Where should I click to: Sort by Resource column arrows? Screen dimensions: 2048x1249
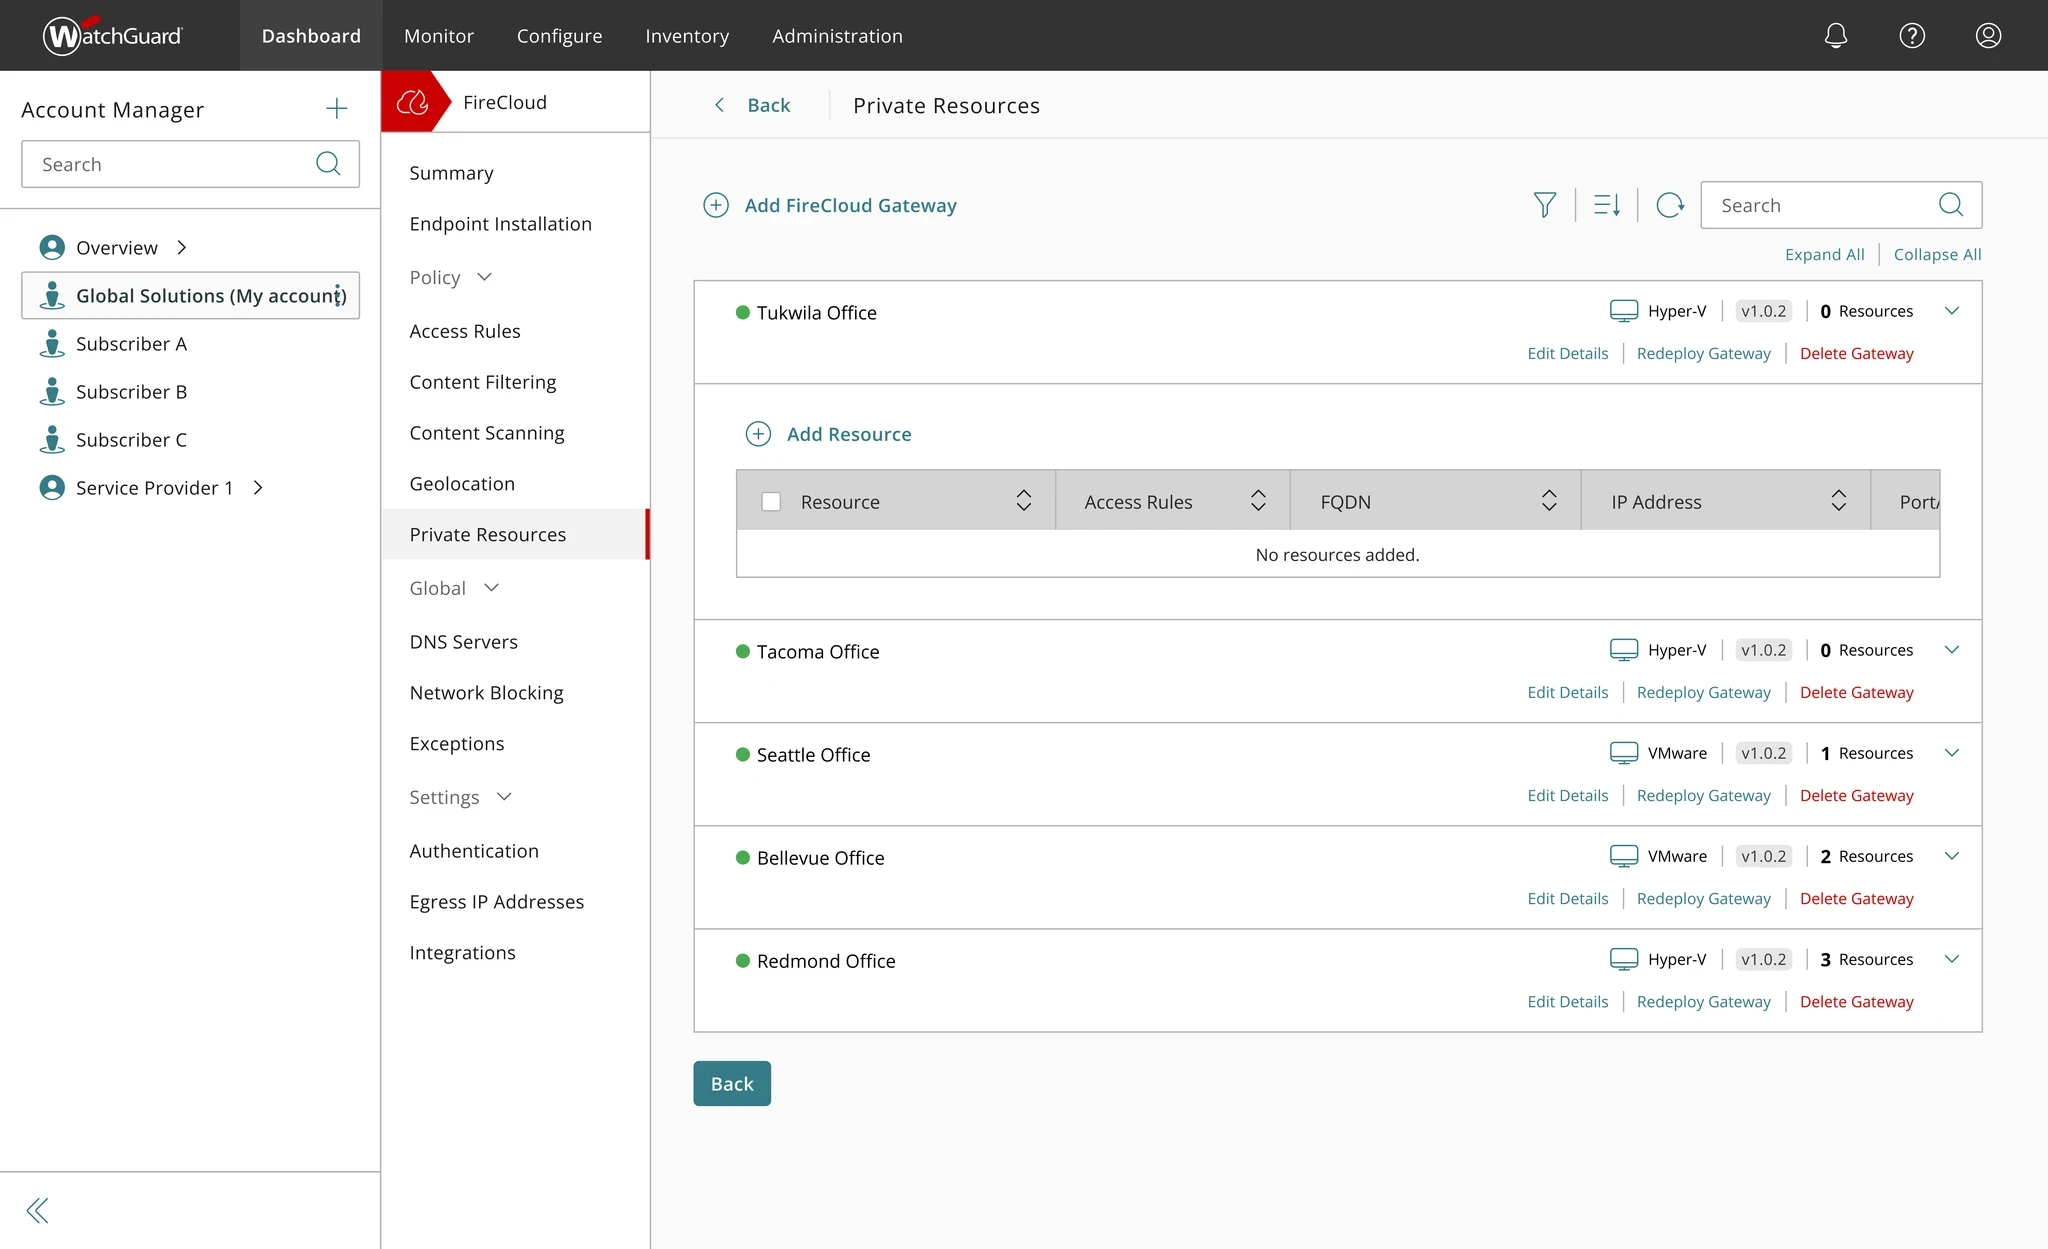pos(1024,501)
